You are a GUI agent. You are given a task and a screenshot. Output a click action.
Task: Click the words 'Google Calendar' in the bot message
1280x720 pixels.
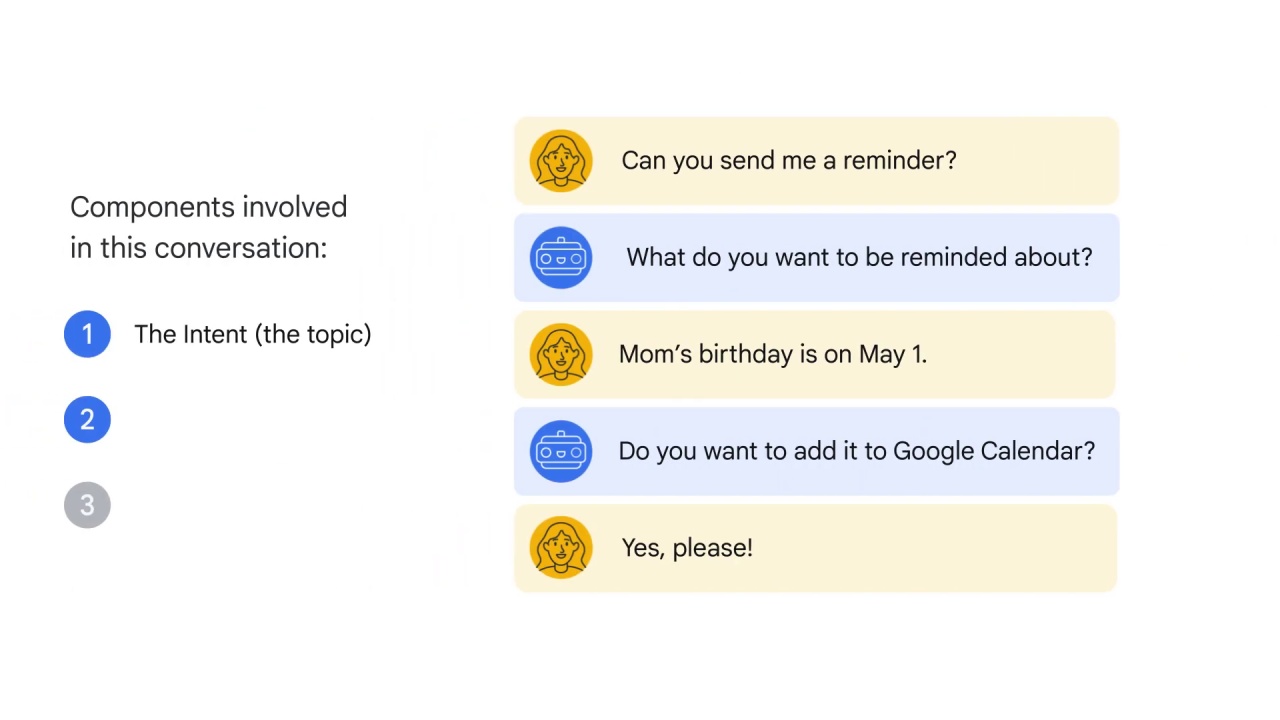coord(994,451)
